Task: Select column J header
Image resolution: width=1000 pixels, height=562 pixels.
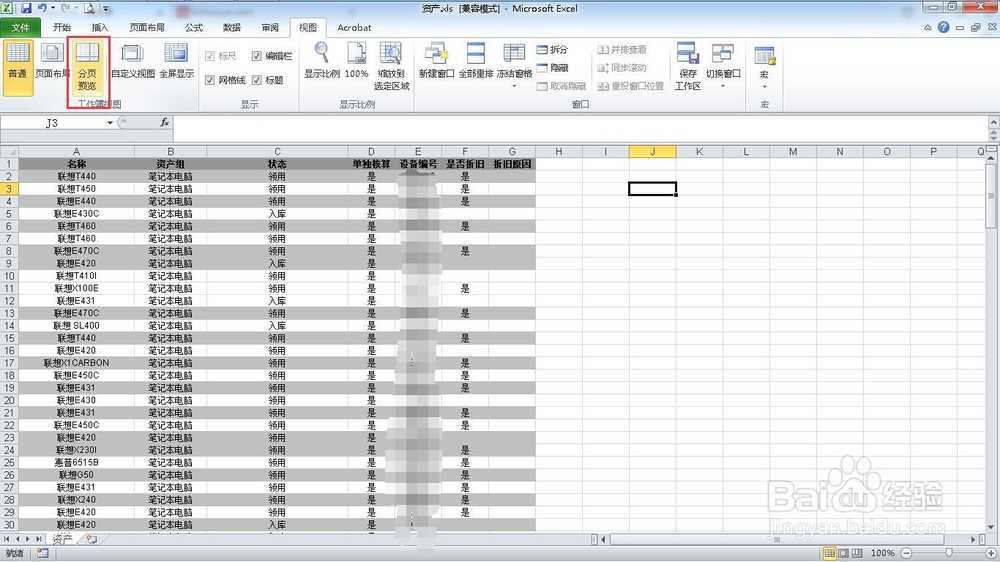Action: pyautogui.click(x=652, y=152)
